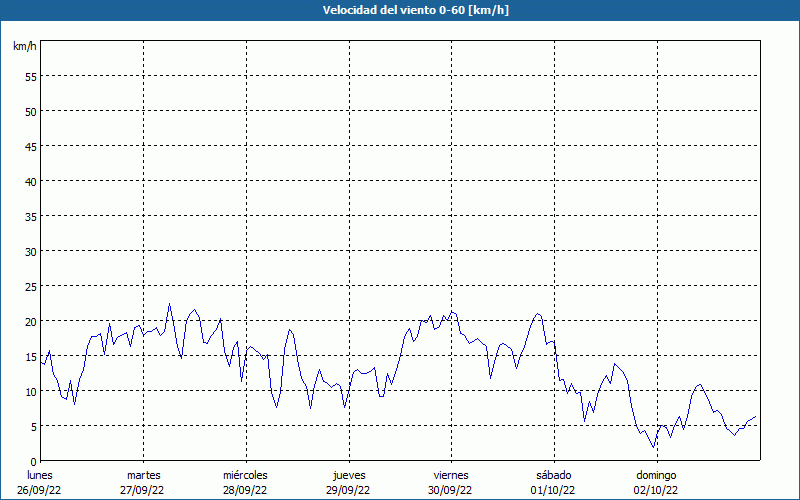Click the 'domingo' day label

tap(656, 476)
